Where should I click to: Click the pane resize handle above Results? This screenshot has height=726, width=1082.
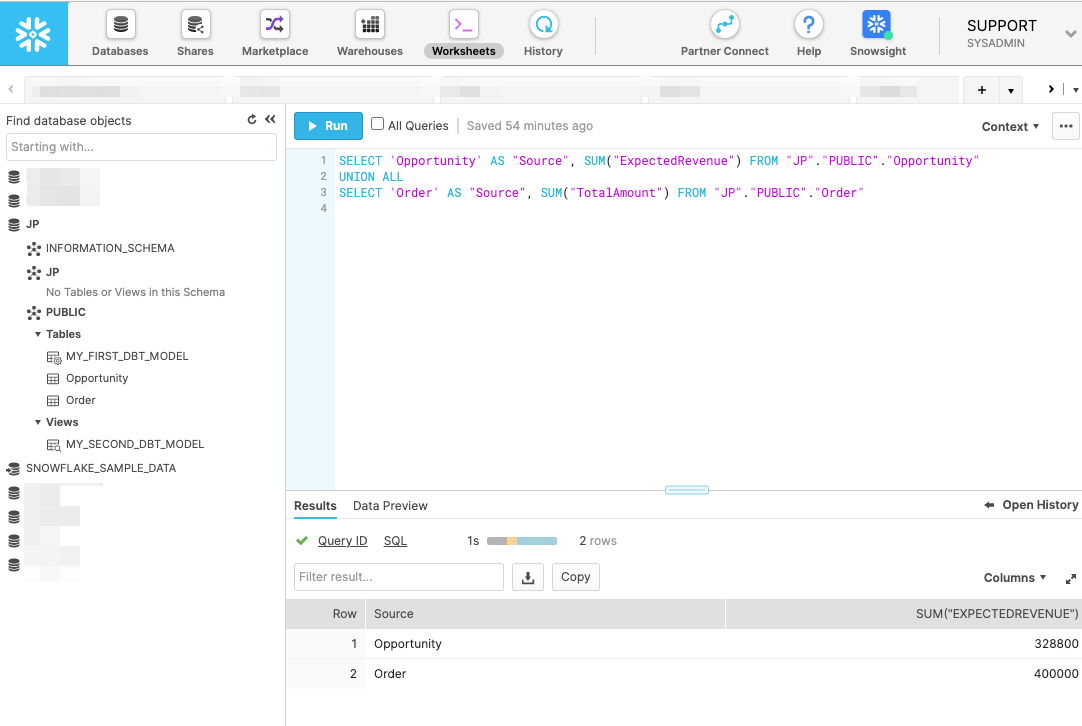[687, 490]
